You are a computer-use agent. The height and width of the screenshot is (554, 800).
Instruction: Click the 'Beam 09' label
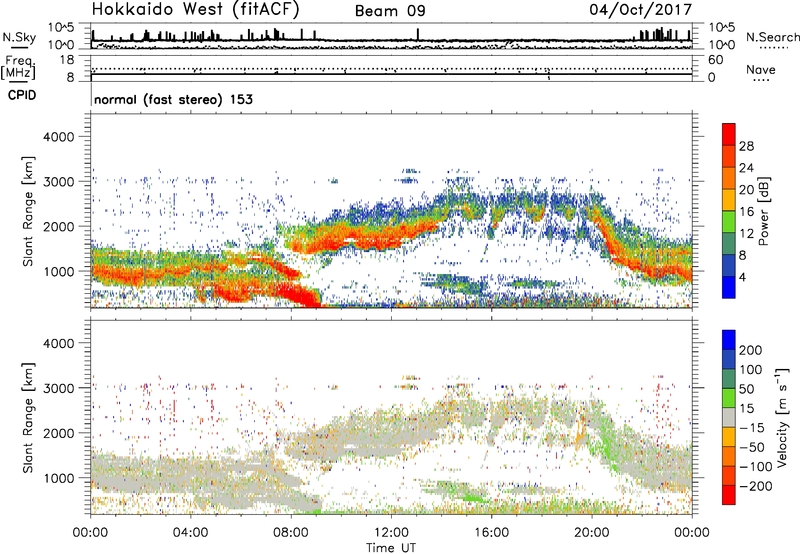pyautogui.click(x=390, y=11)
